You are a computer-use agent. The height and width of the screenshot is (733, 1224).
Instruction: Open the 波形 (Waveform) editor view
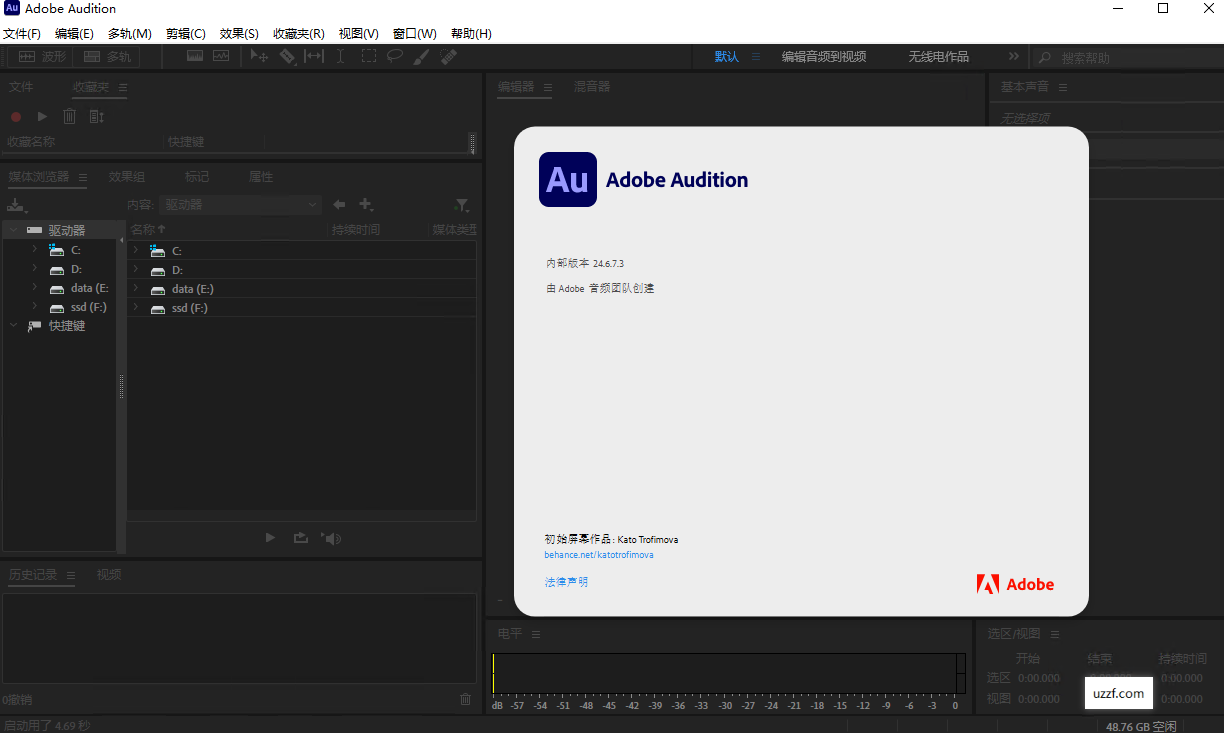[38, 56]
